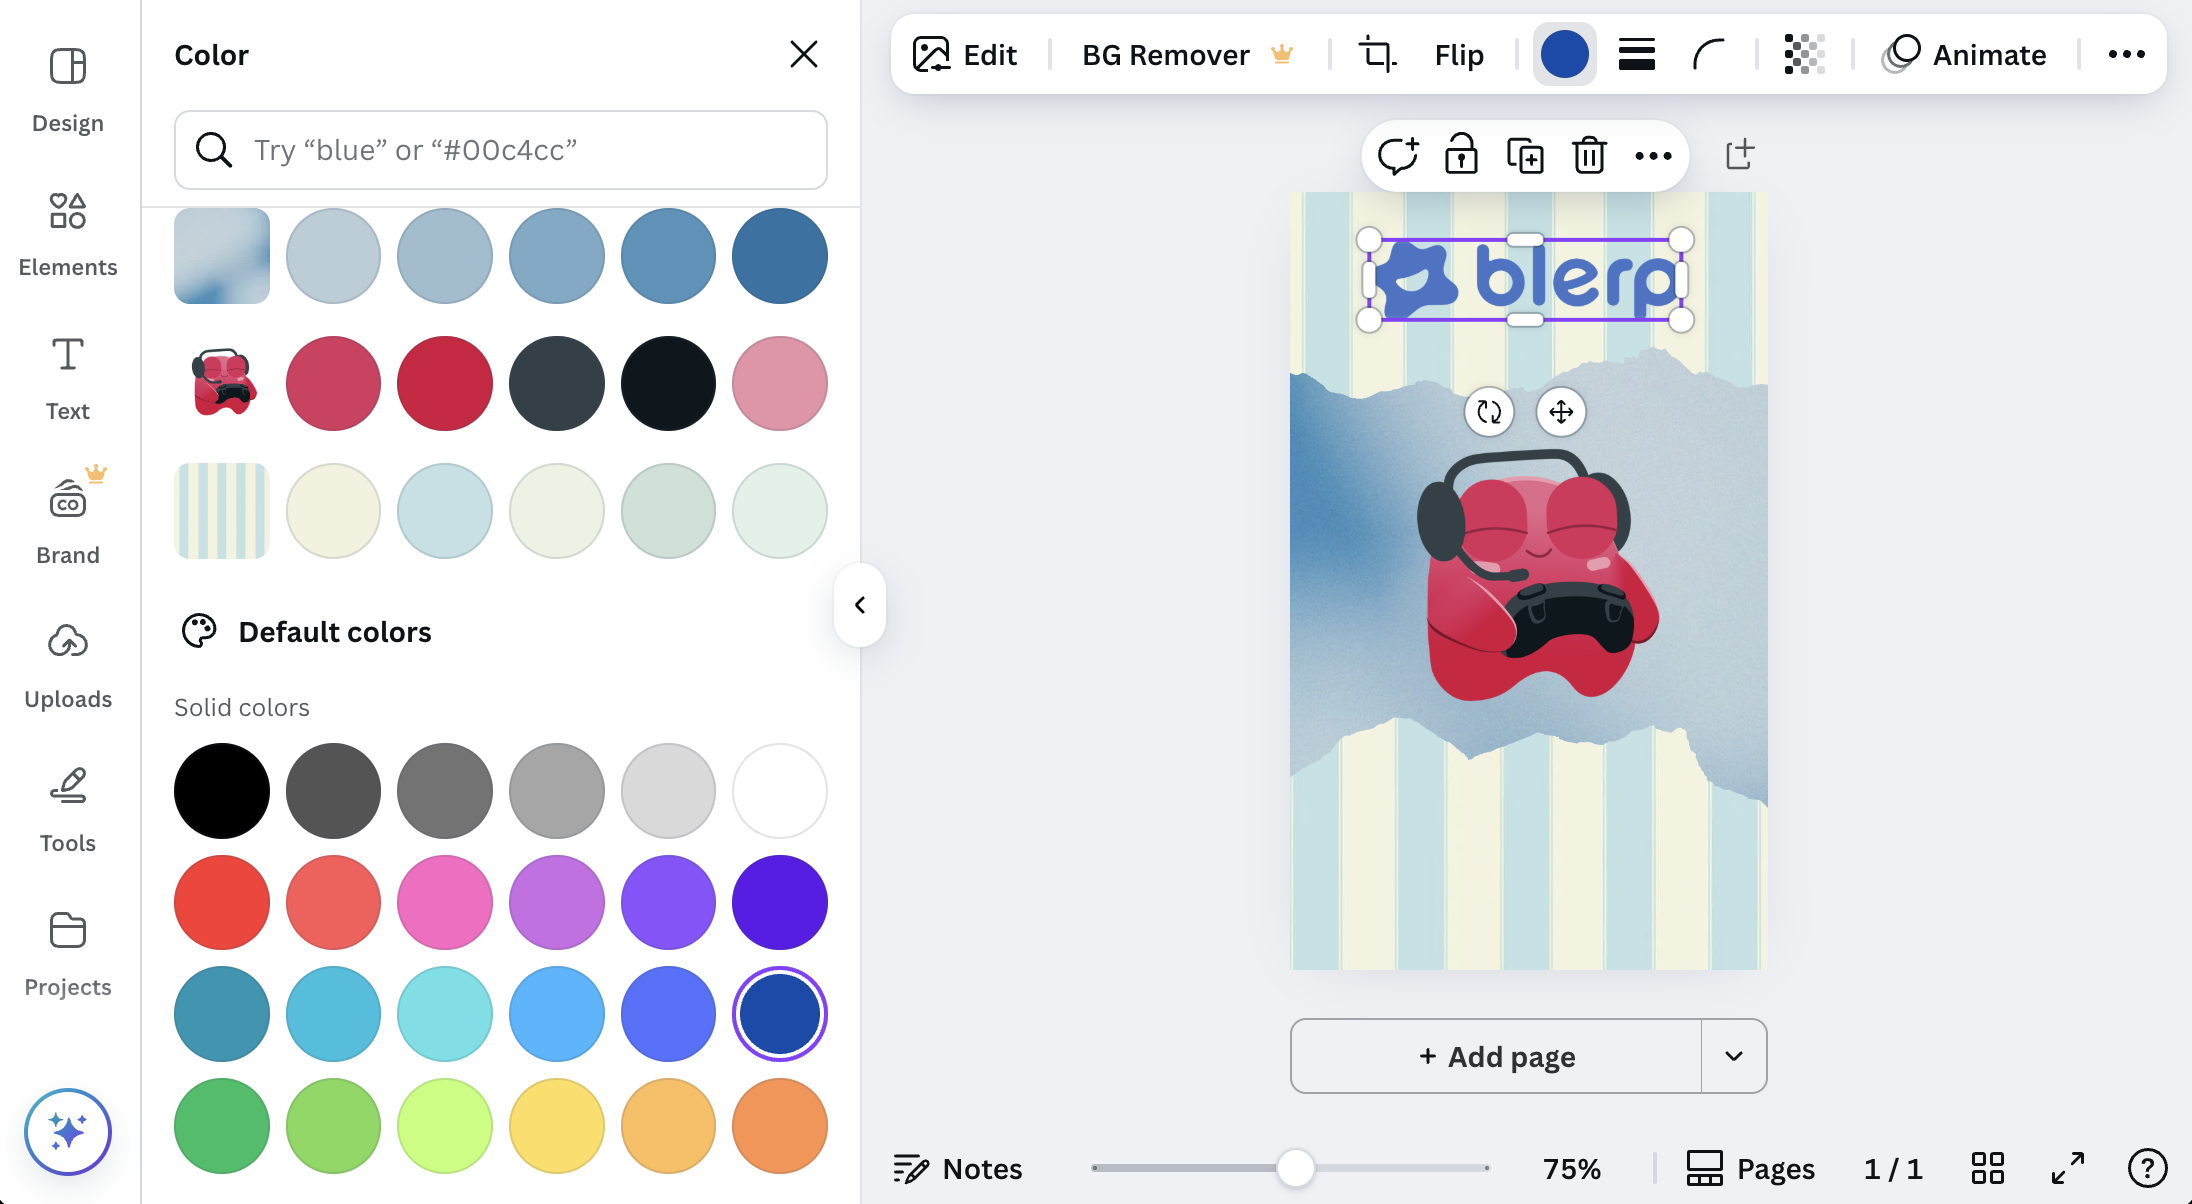Select the yellow solid color swatch
The height and width of the screenshot is (1204, 2192).
557,1126
